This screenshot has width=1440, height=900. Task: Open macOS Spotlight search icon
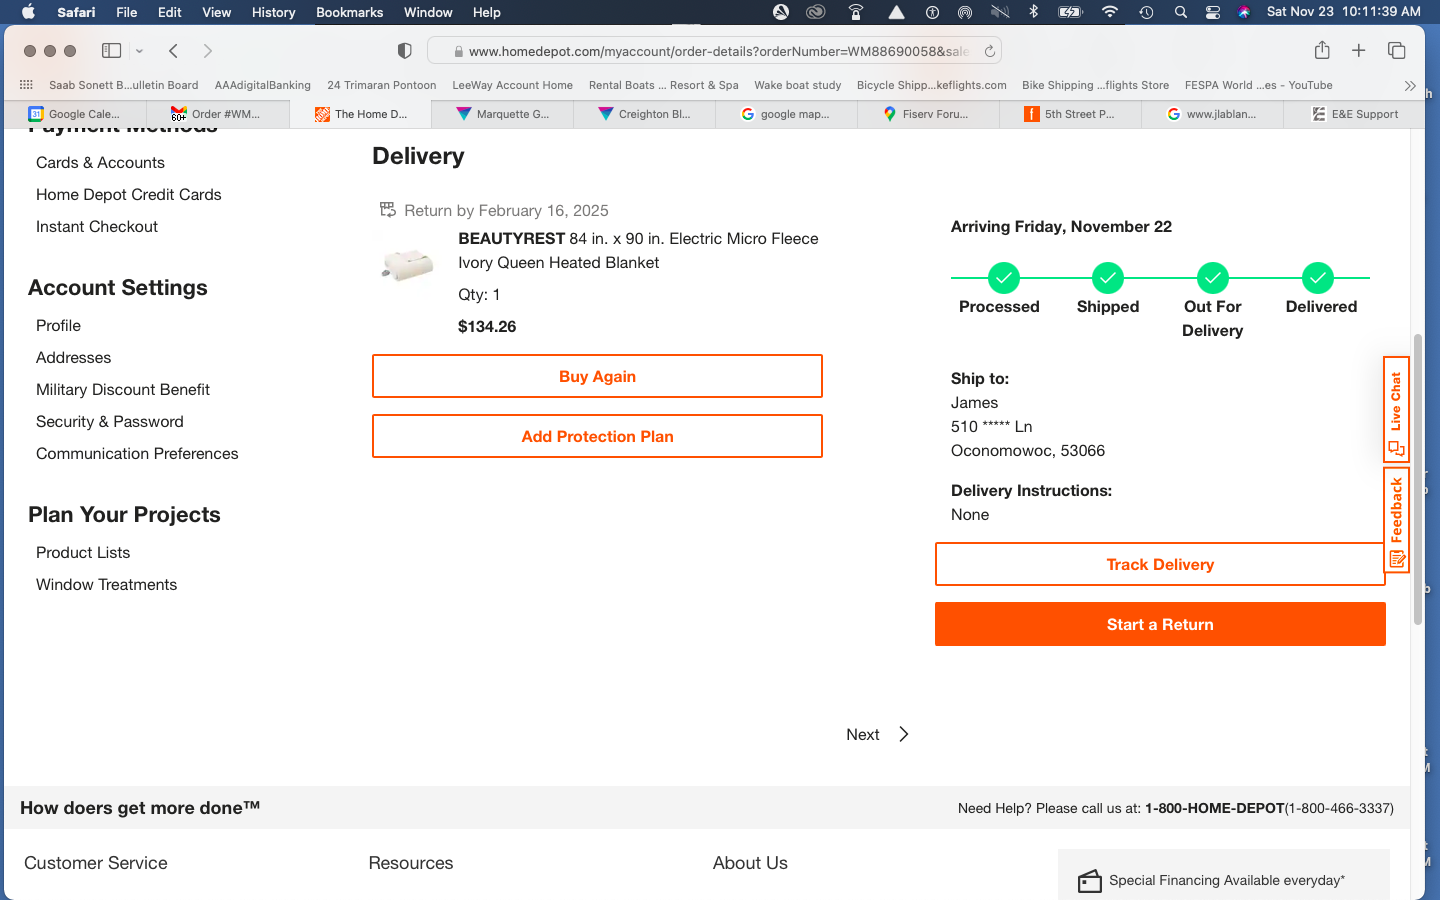[x=1181, y=12]
